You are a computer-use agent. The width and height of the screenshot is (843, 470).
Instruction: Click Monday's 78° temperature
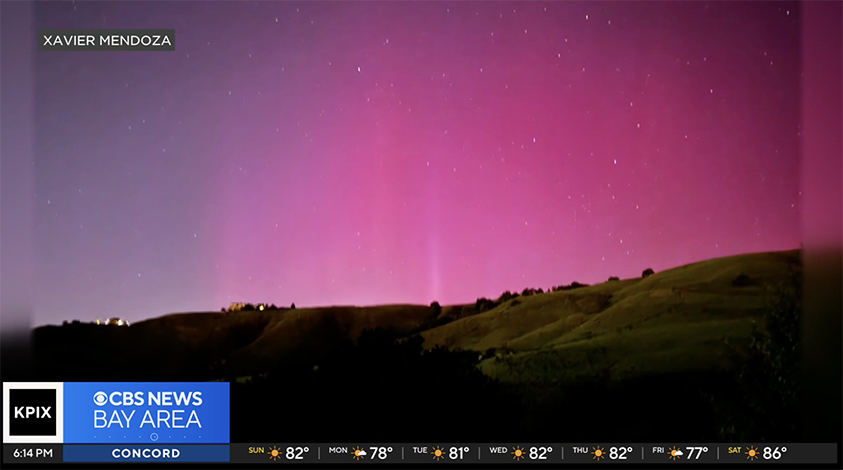(x=381, y=453)
